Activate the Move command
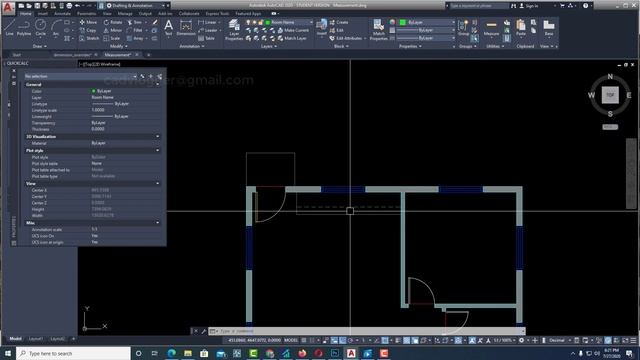The width and height of the screenshot is (640, 360). [88, 22]
